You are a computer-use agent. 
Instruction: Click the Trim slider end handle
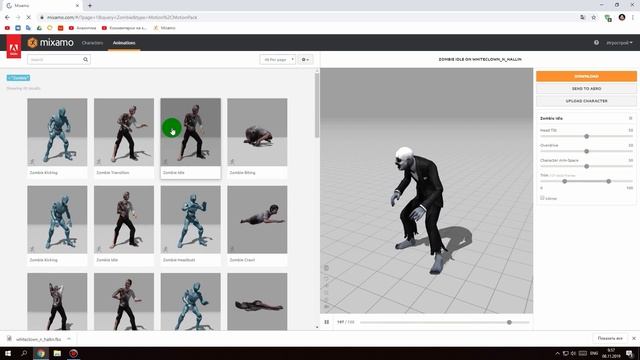tap(609, 181)
